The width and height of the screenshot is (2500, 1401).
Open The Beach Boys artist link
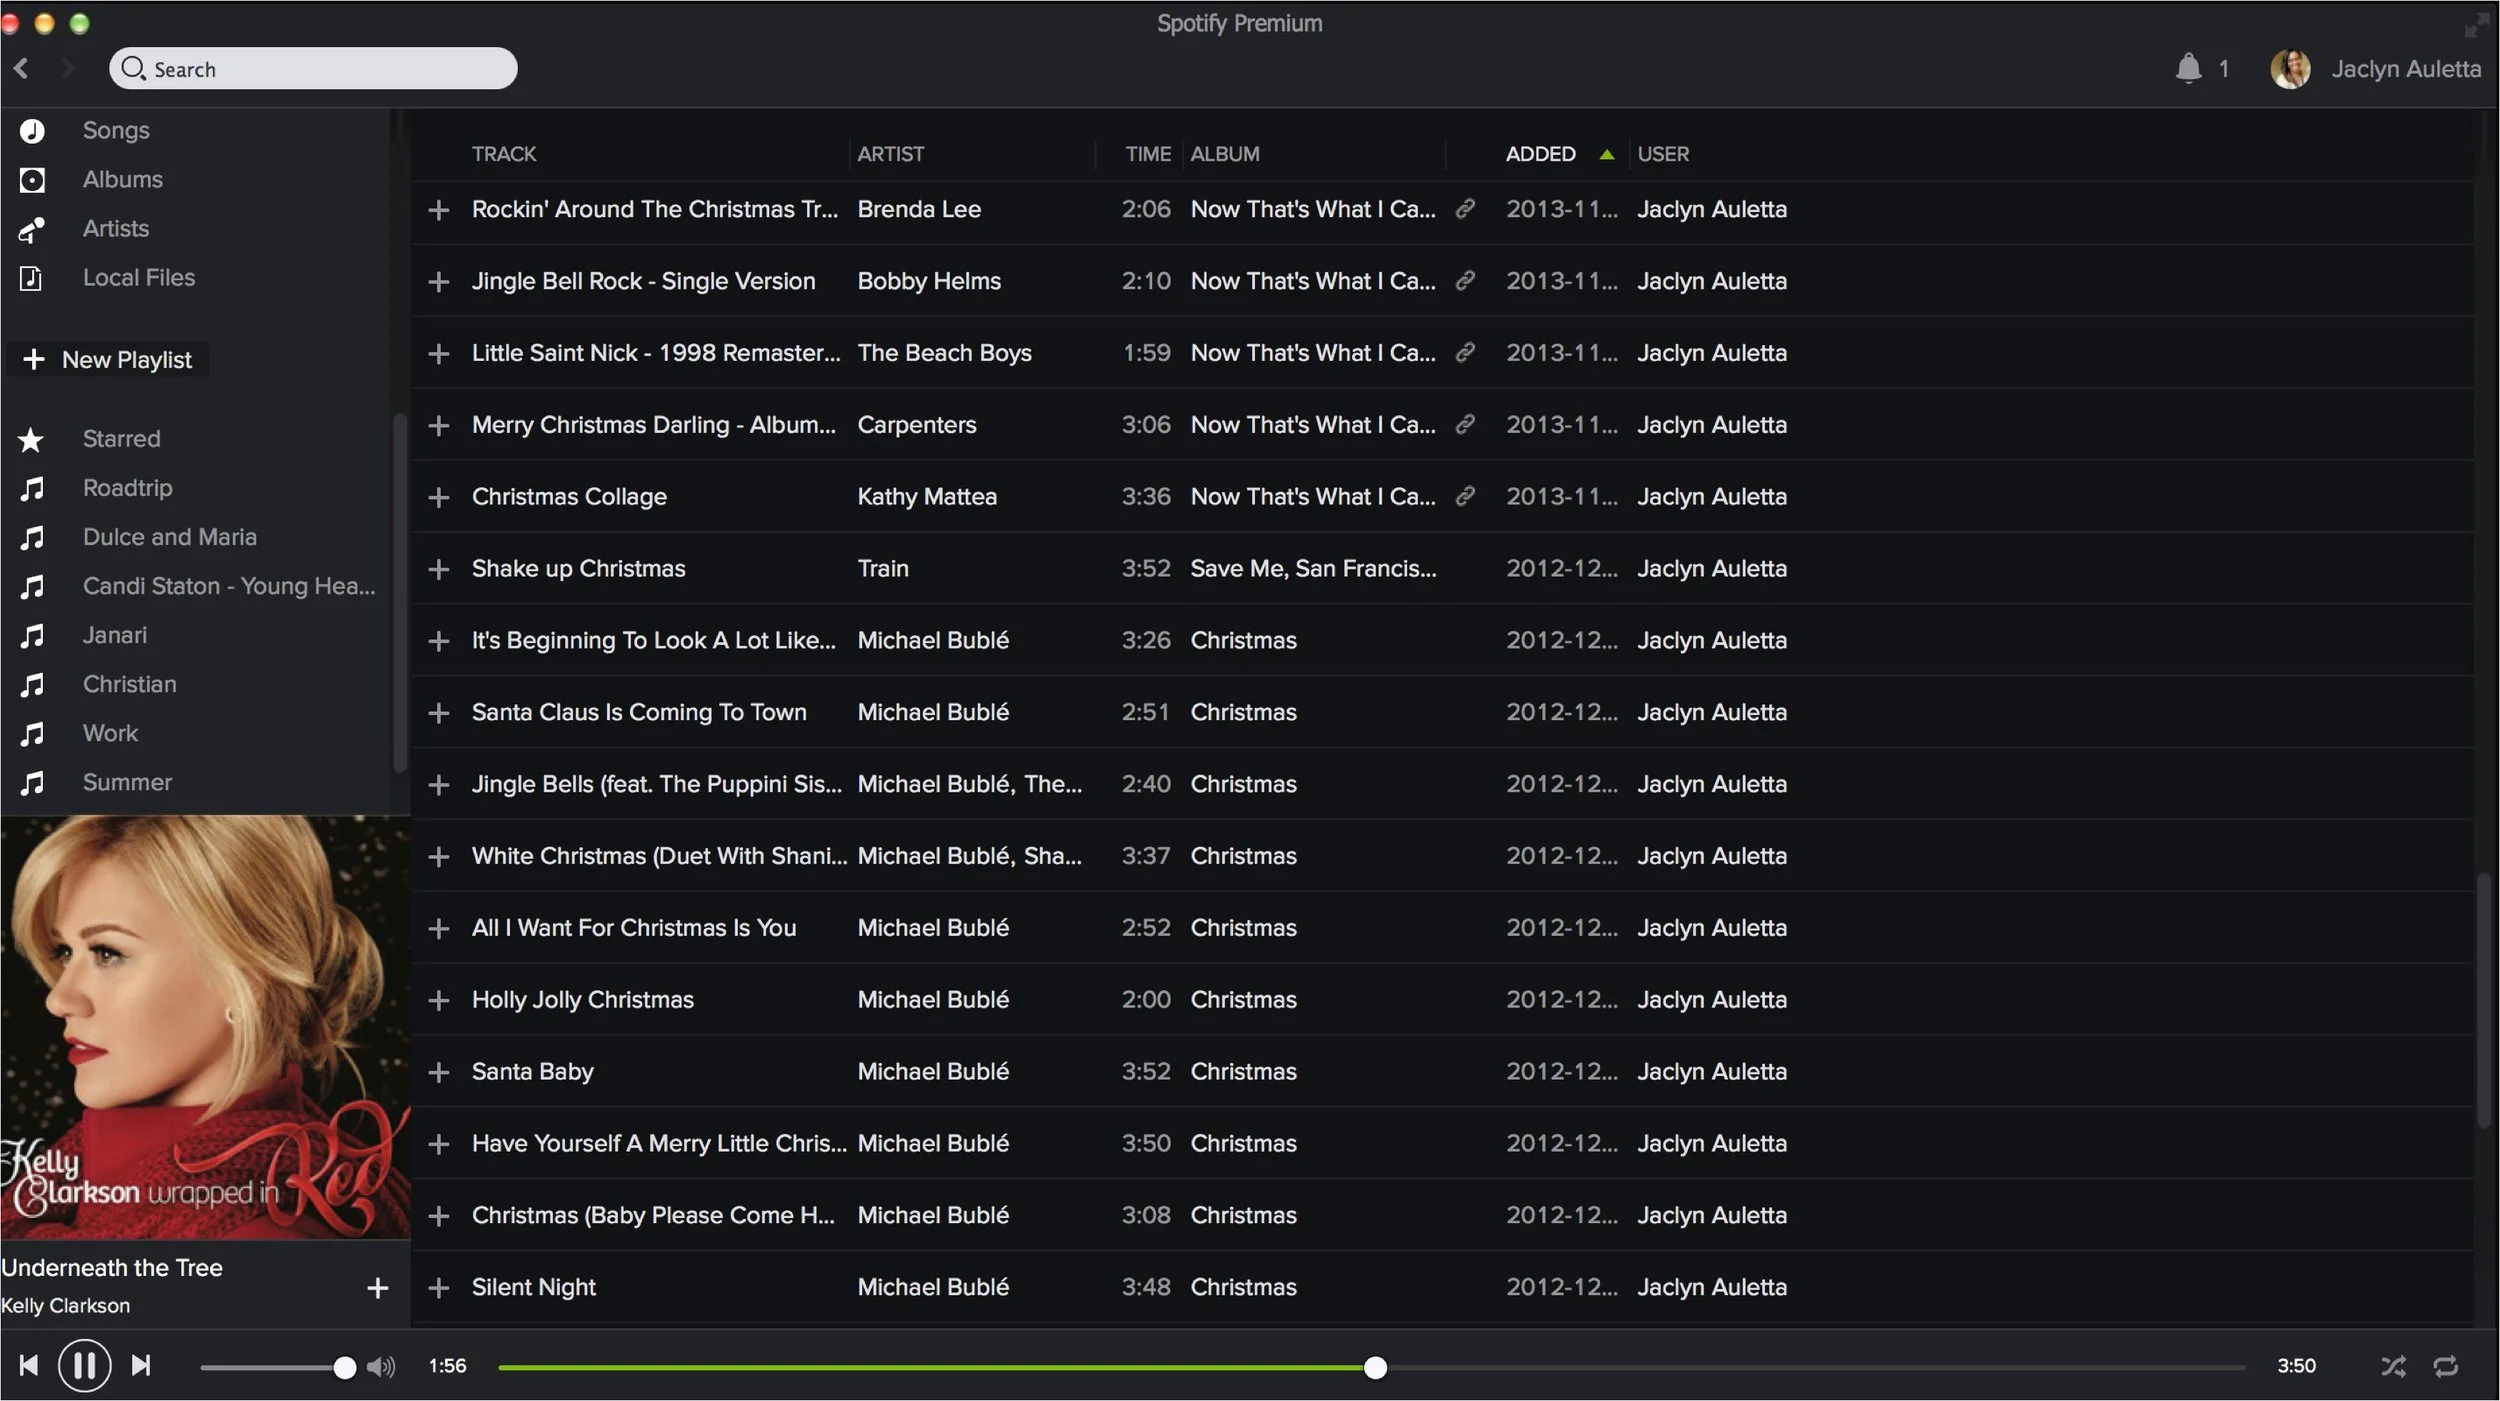click(944, 353)
